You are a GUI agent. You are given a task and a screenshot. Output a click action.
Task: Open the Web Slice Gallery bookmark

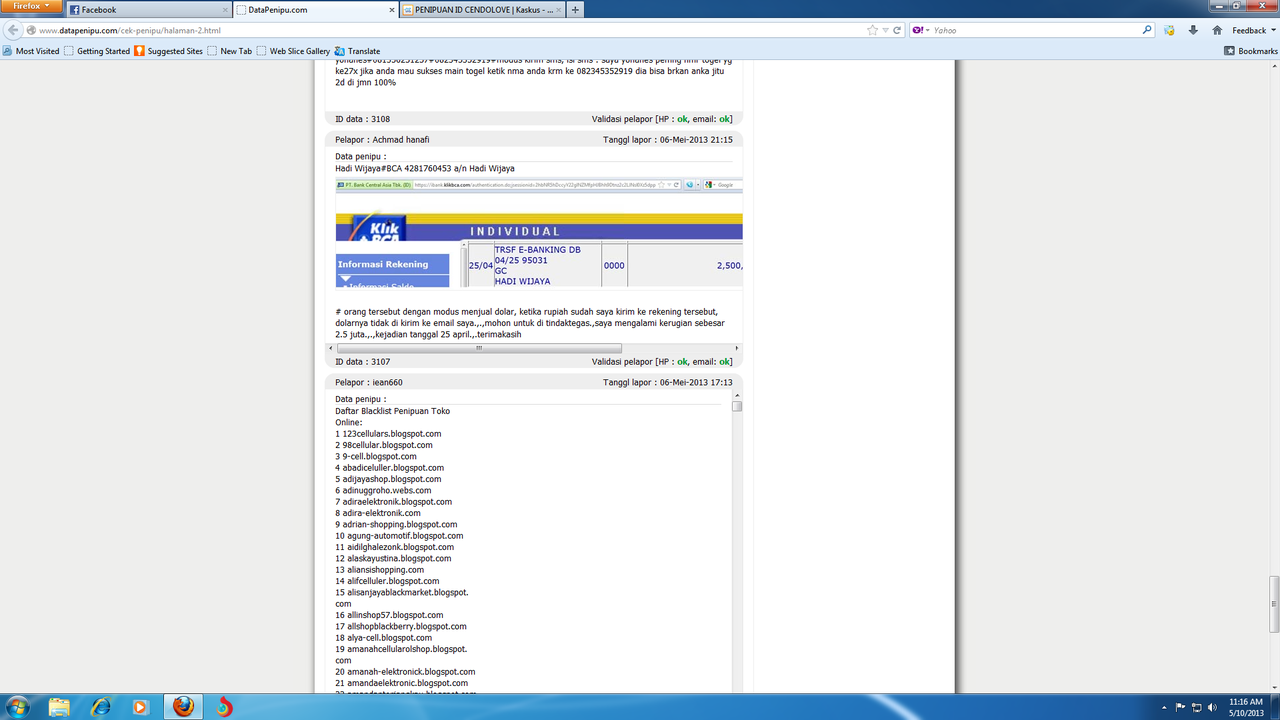coord(293,51)
